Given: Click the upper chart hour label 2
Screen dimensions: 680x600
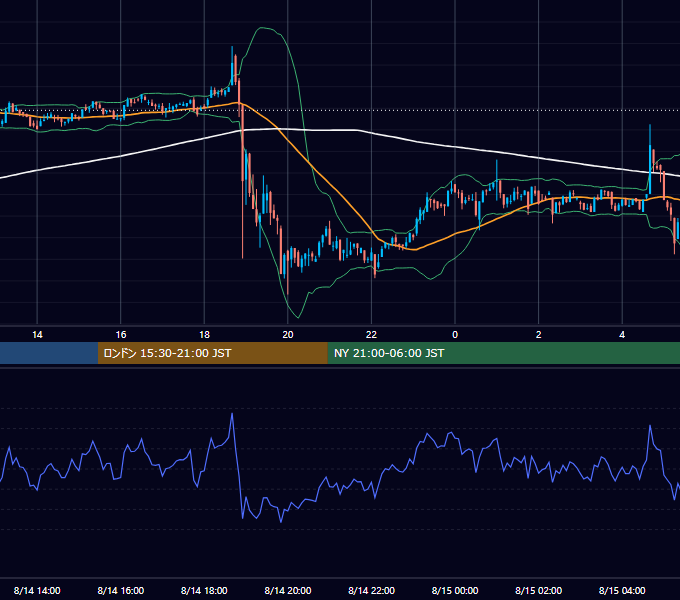Looking at the screenshot, I should [x=539, y=335].
